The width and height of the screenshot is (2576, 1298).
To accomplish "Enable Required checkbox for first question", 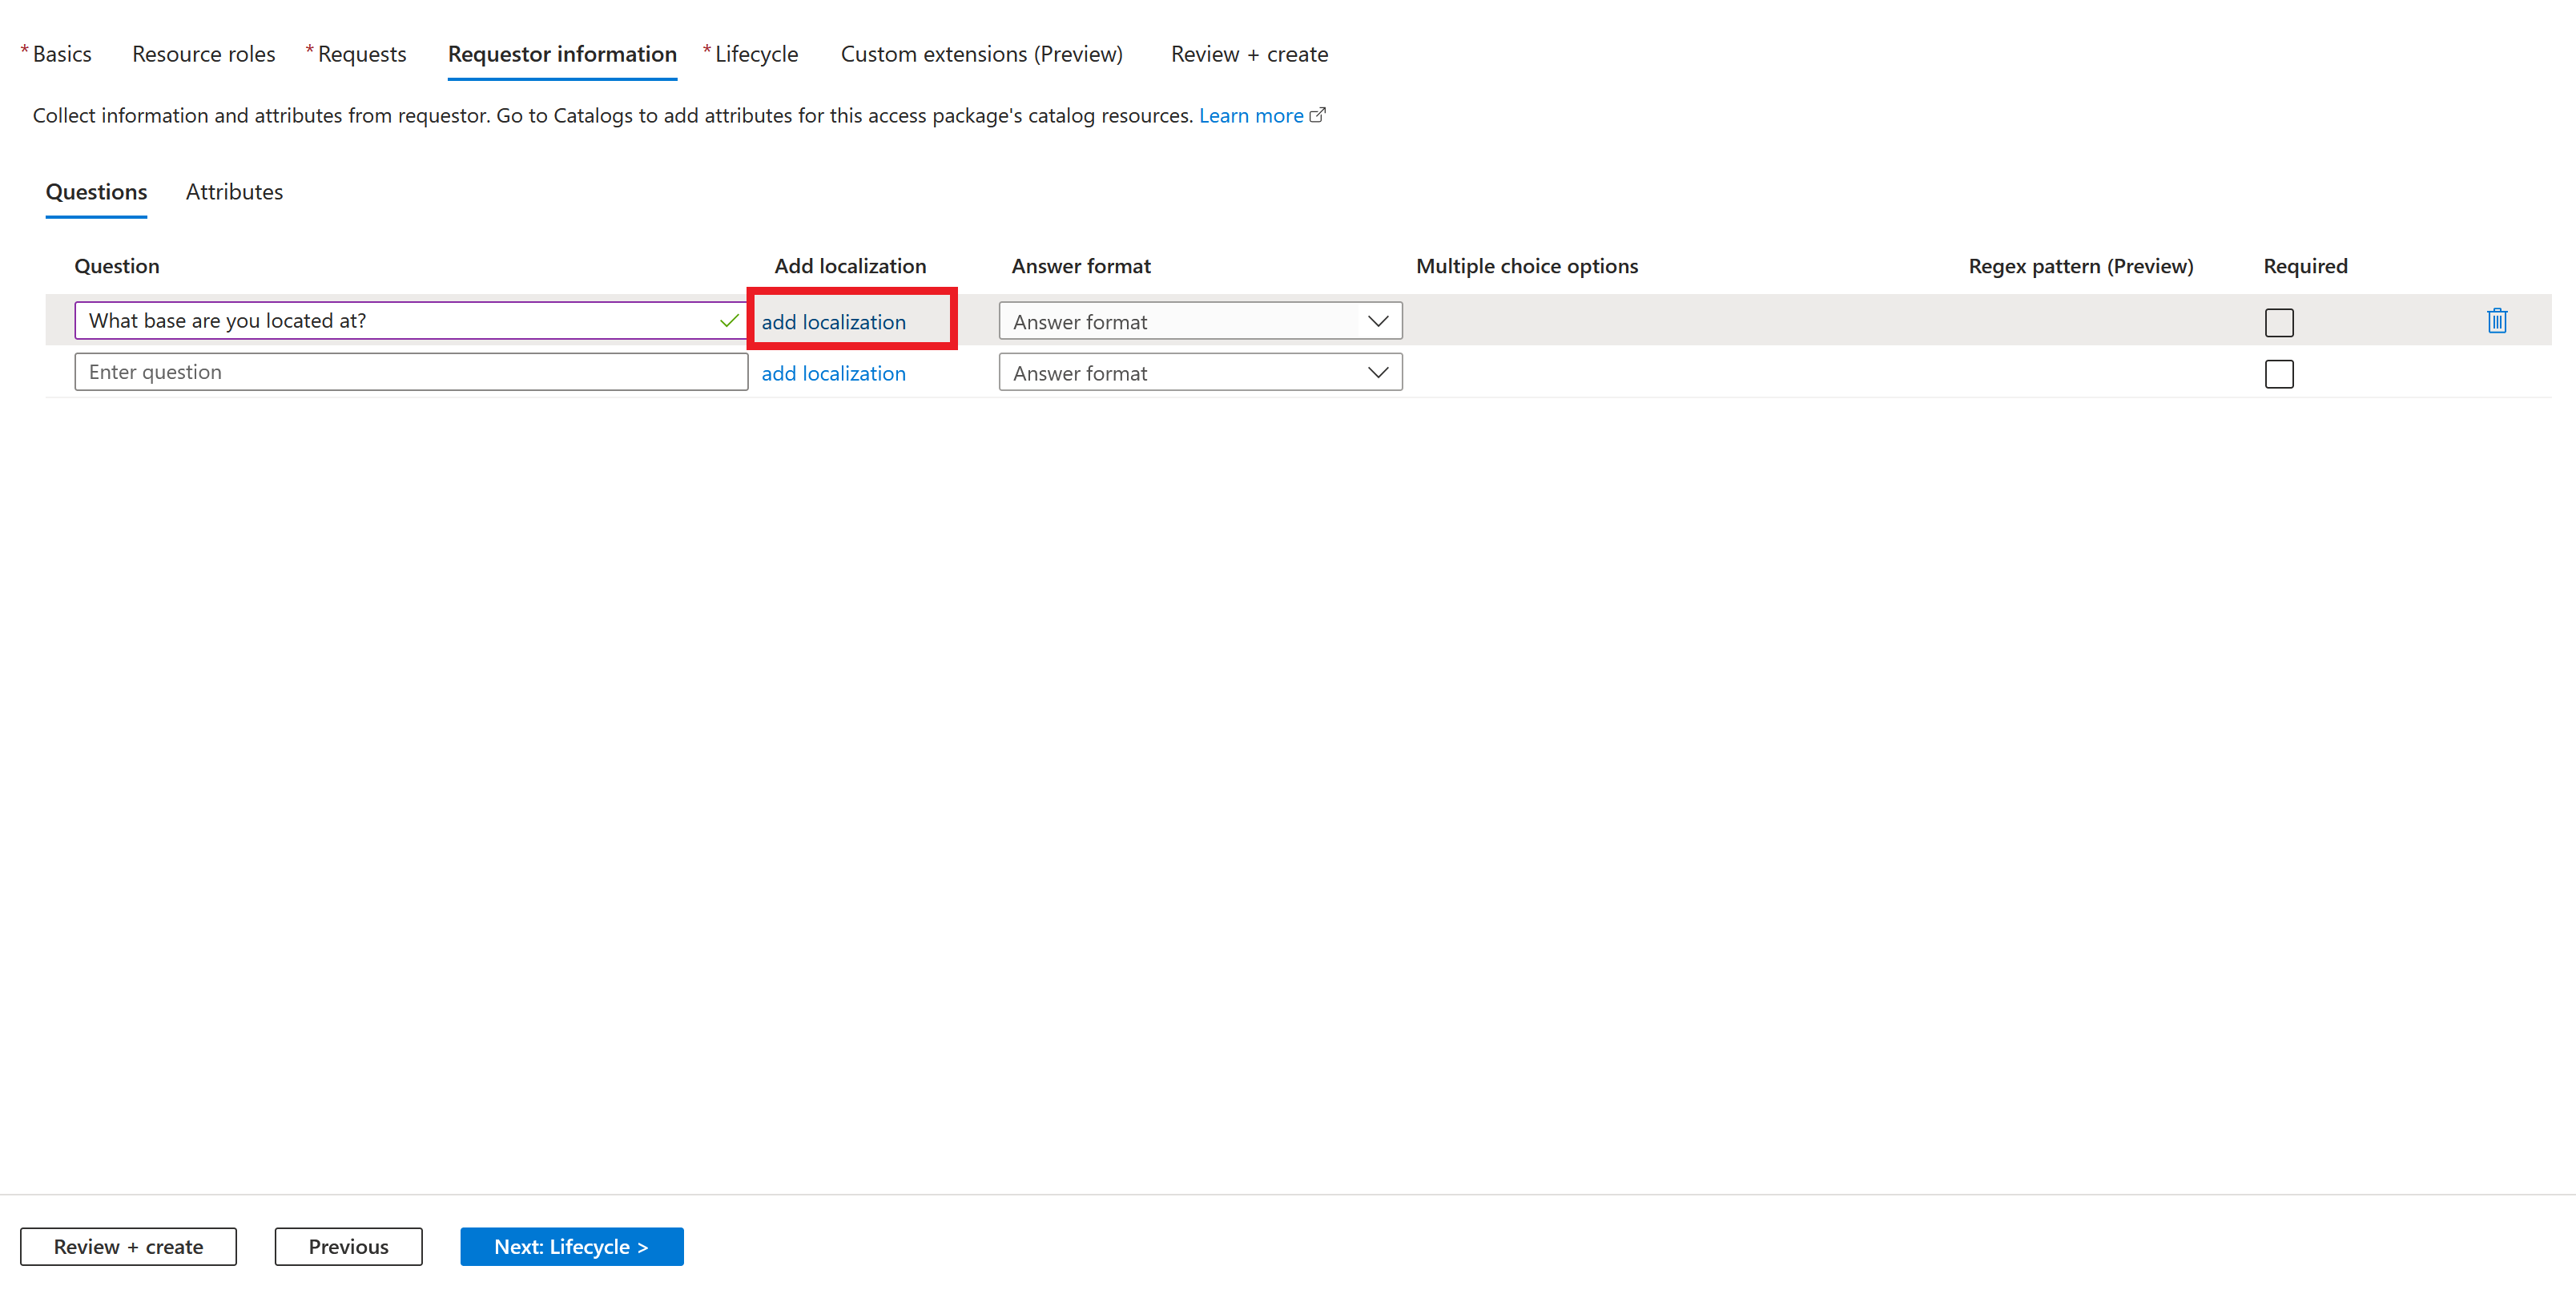I will pyautogui.click(x=2278, y=321).
